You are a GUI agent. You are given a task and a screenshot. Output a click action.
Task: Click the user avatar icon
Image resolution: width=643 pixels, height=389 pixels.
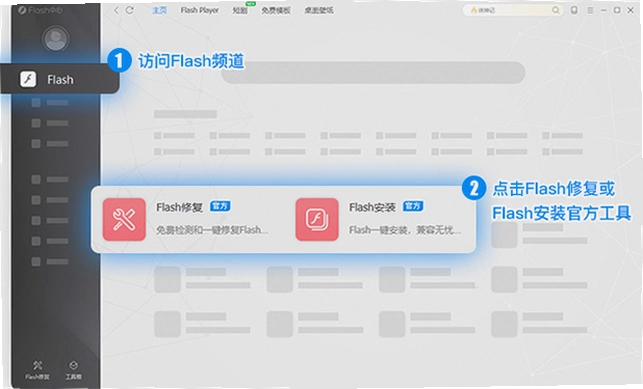click(x=56, y=39)
